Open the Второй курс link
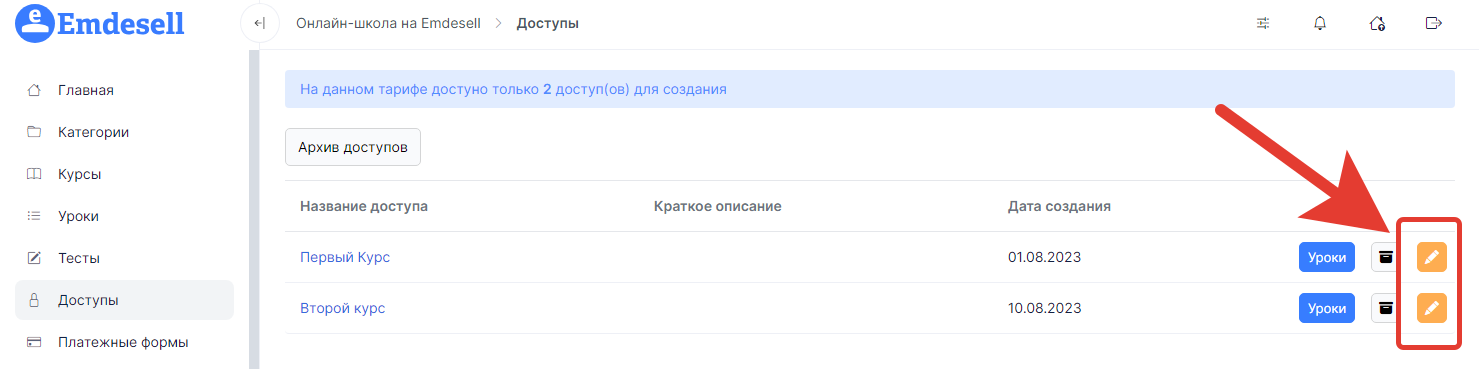 click(342, 308)
